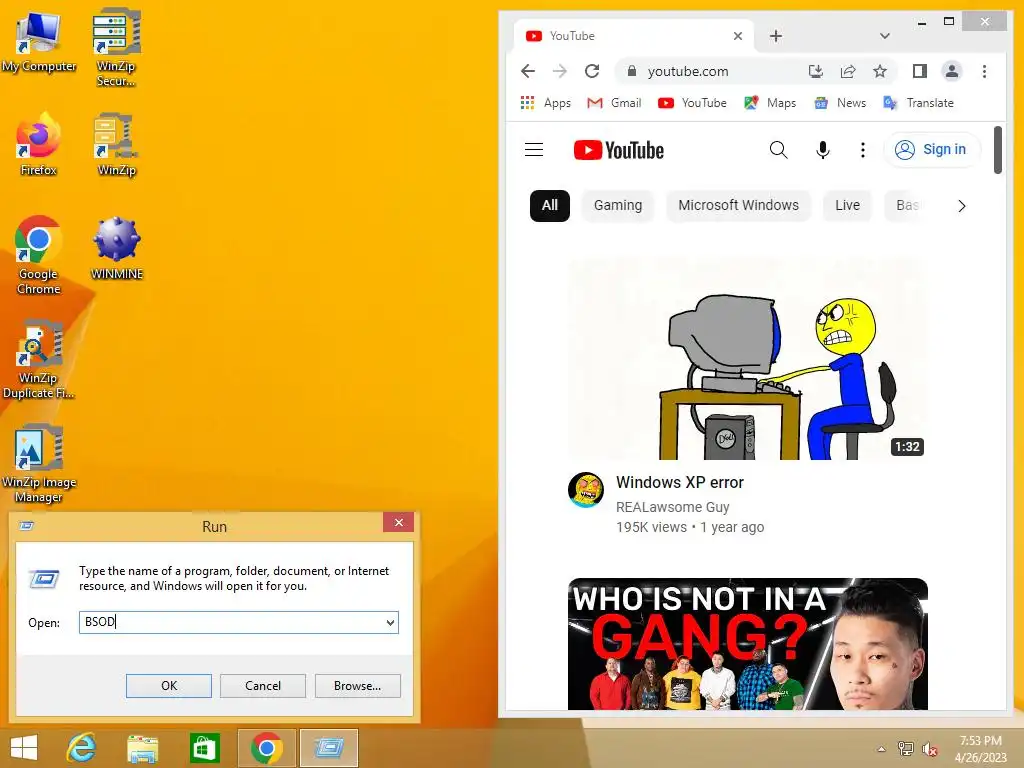1024x768 pixels.
Task: Open the Windows XP error video title
Action: 680,483
